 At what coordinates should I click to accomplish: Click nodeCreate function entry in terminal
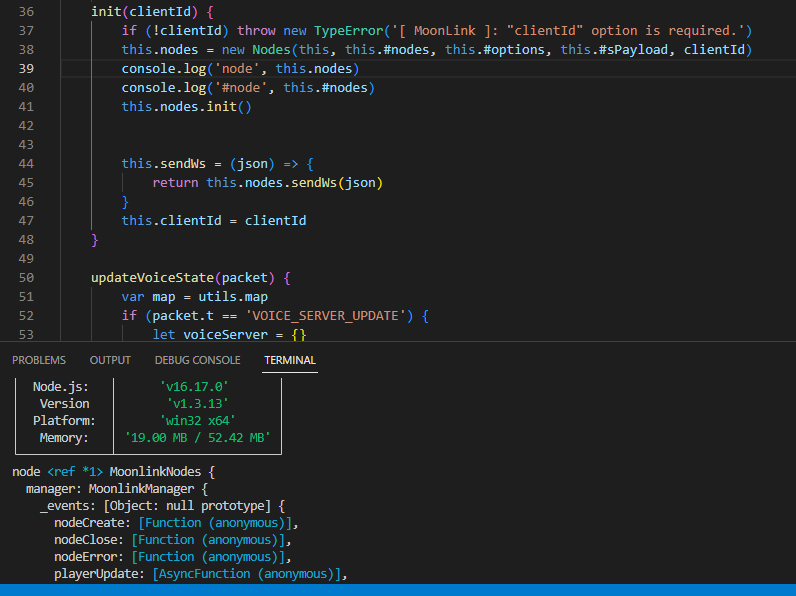click(x=176, y=523)
